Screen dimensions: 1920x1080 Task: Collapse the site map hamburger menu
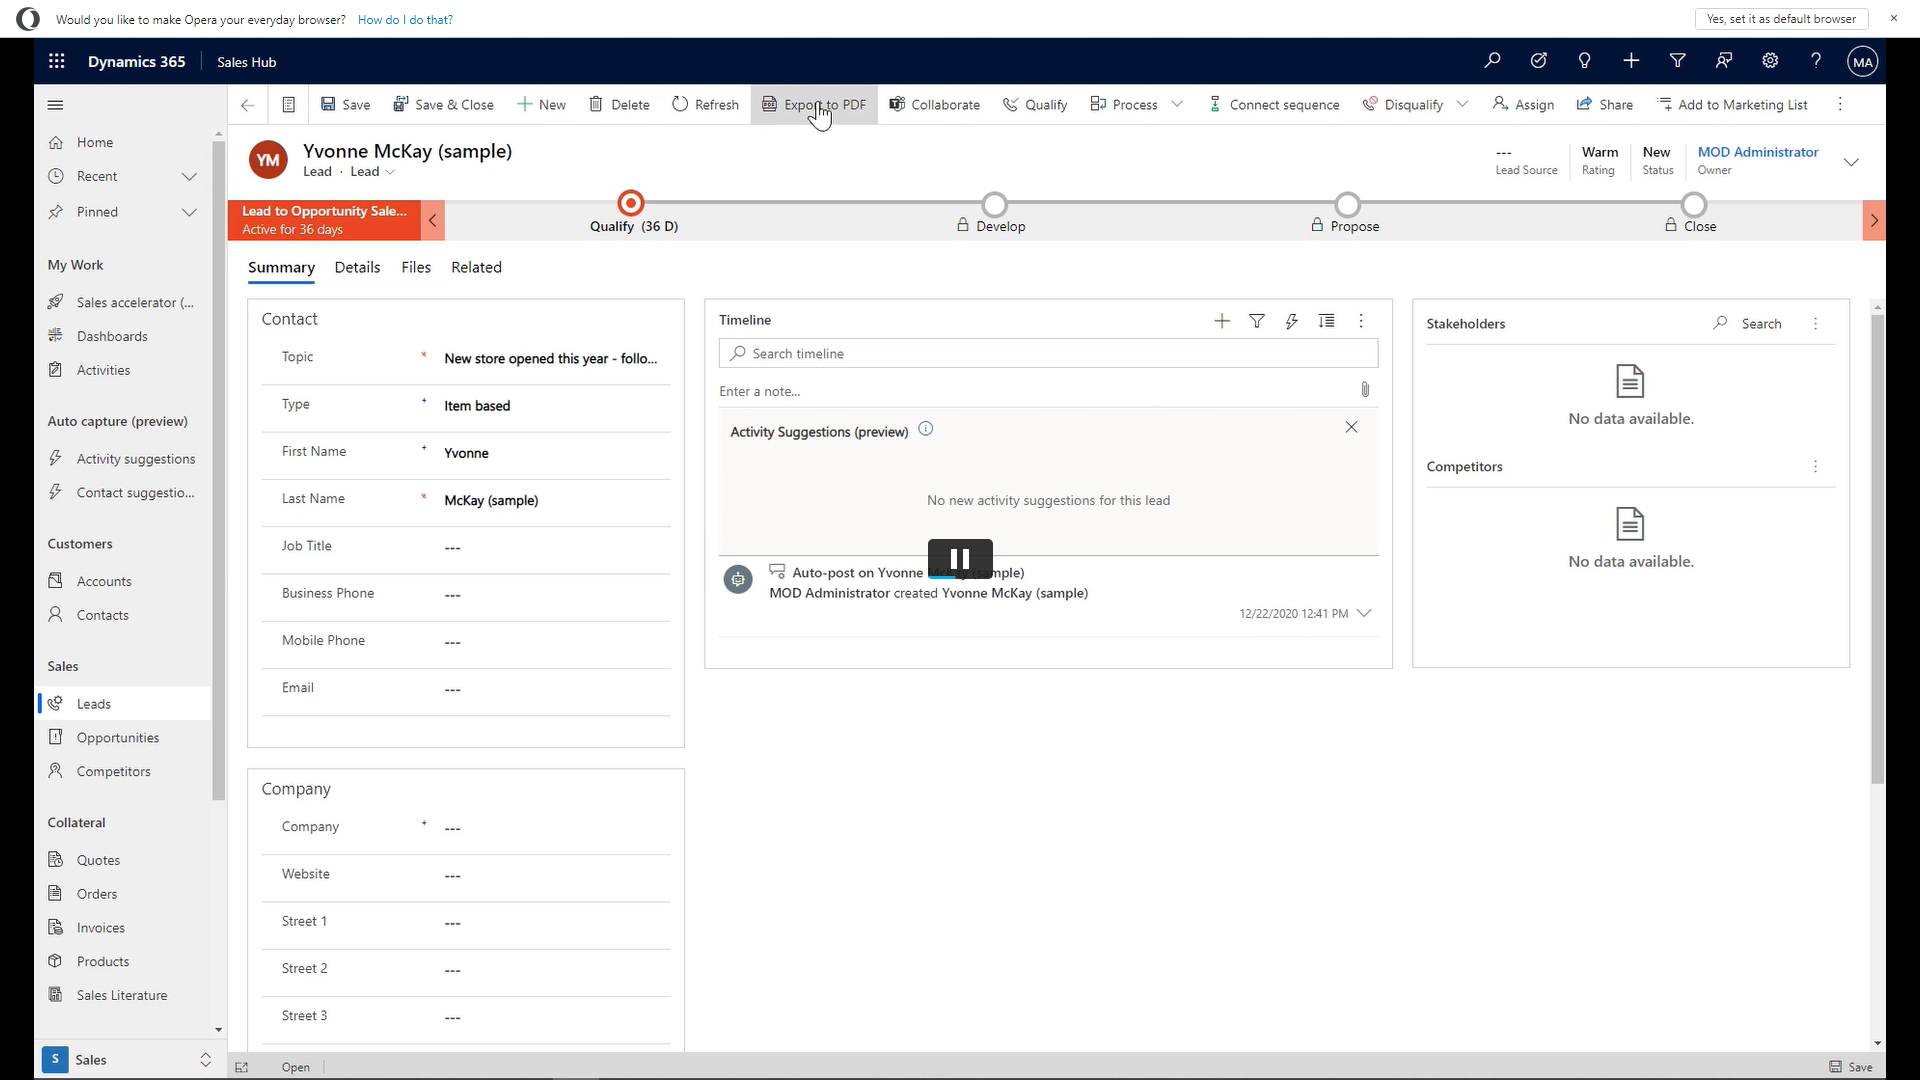56,105
